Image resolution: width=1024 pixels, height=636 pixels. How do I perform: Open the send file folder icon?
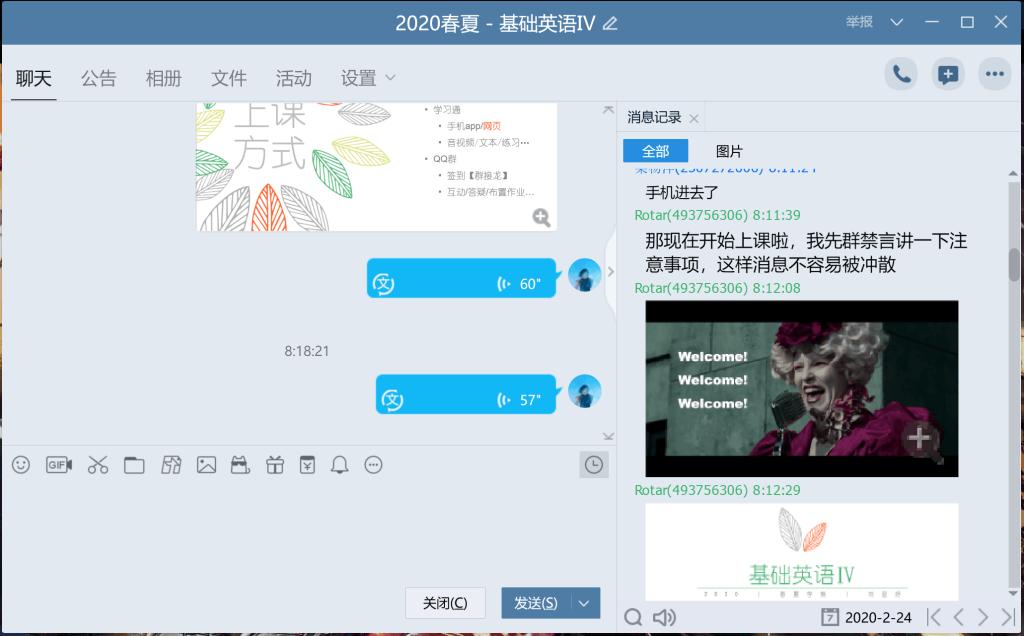[135, 465]
